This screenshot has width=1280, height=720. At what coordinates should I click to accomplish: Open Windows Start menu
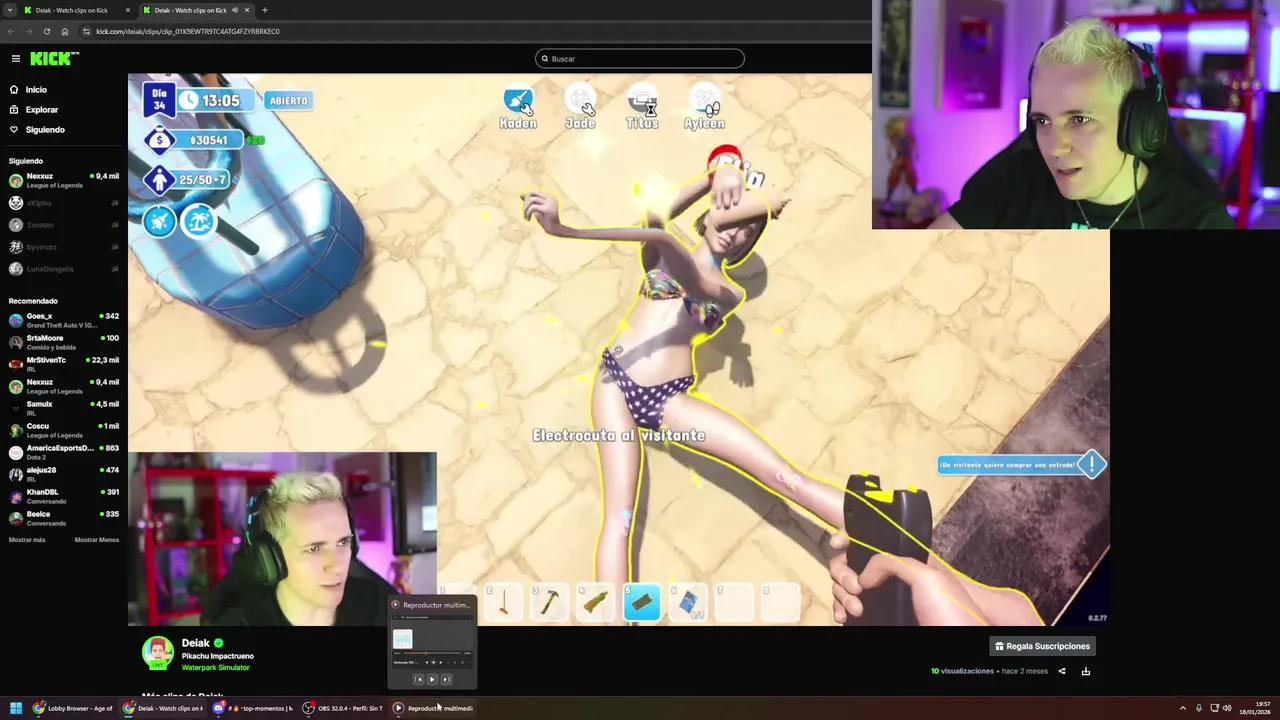(x=16, y=708)
